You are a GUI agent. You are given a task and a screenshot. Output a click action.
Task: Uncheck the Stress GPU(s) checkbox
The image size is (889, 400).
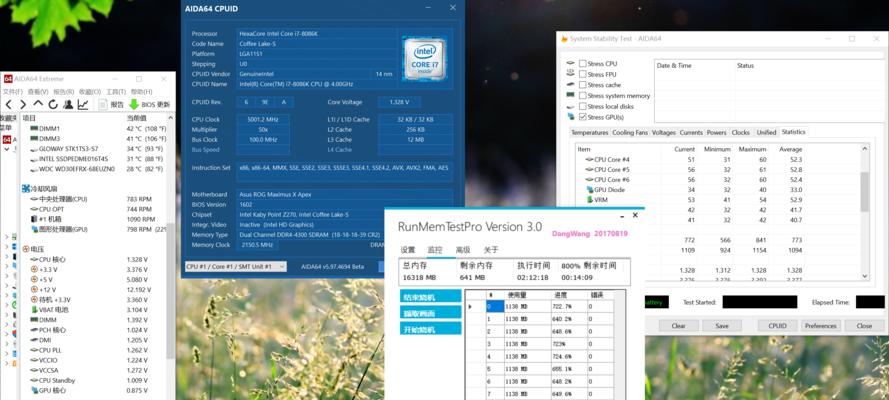(583, 117)
